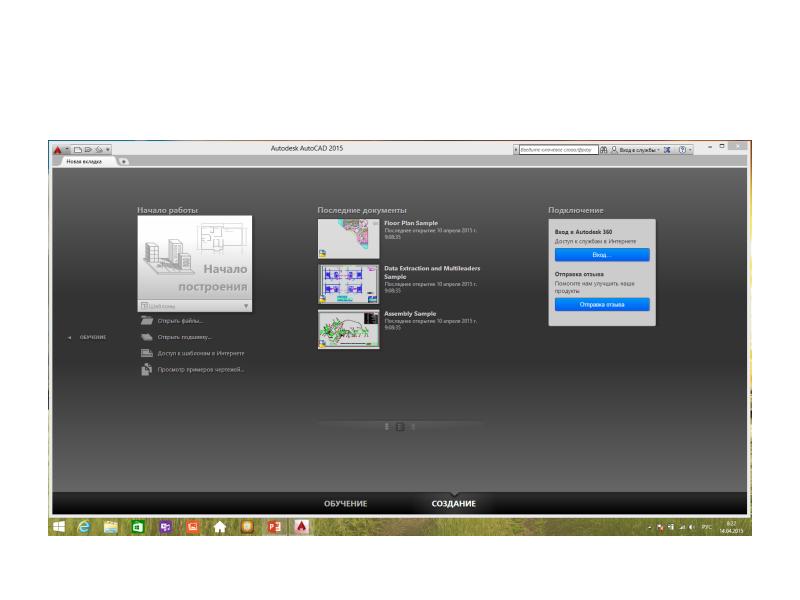800x600 pixels.
Task: Click Доступ к шаблонам в Интернете link
Action: [201, 353]
